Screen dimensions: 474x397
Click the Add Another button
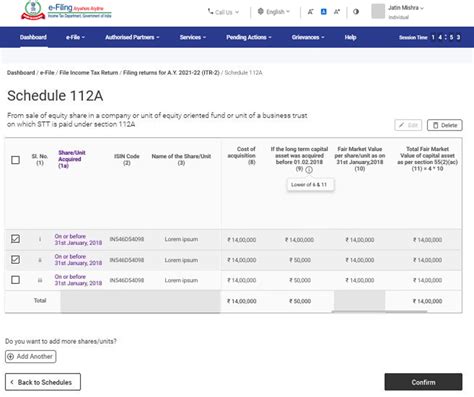[30, 356]
